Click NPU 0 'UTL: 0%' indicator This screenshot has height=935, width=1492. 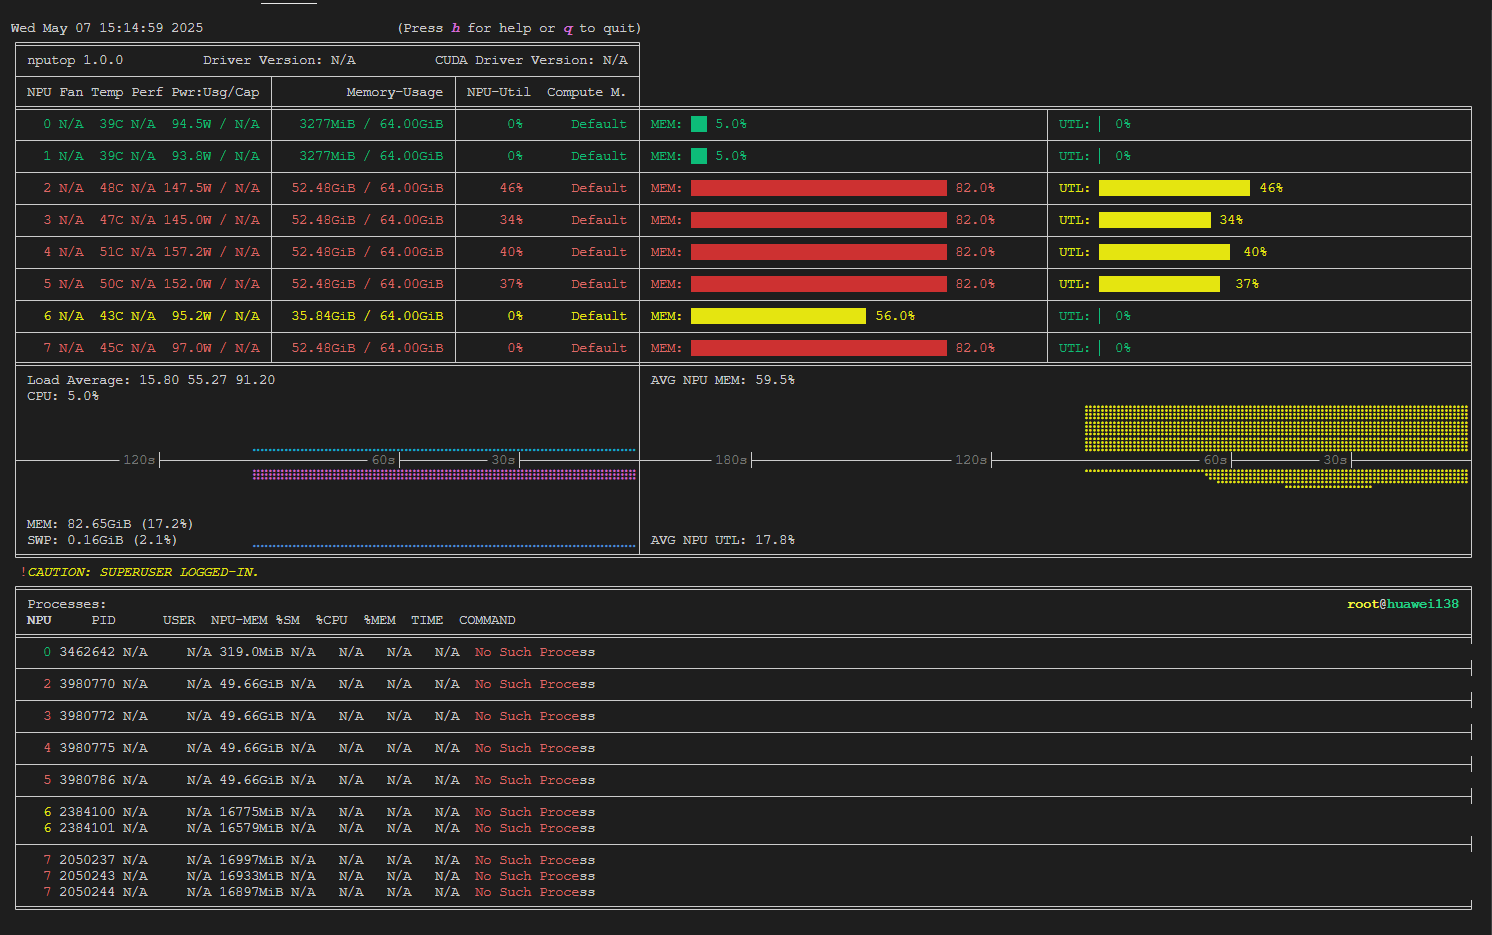tap(1095, 124)
